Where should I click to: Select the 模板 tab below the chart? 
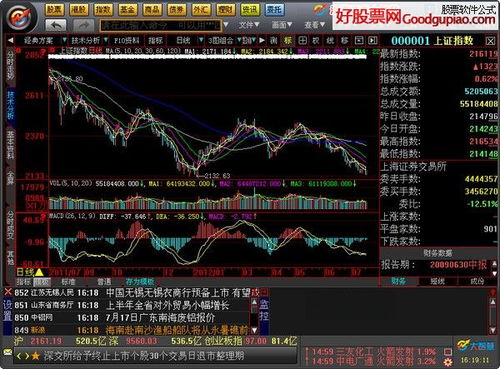tap(42, 282)
